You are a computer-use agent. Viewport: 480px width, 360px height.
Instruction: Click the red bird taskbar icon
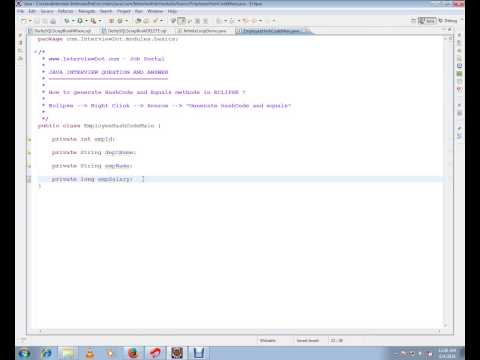155,353
